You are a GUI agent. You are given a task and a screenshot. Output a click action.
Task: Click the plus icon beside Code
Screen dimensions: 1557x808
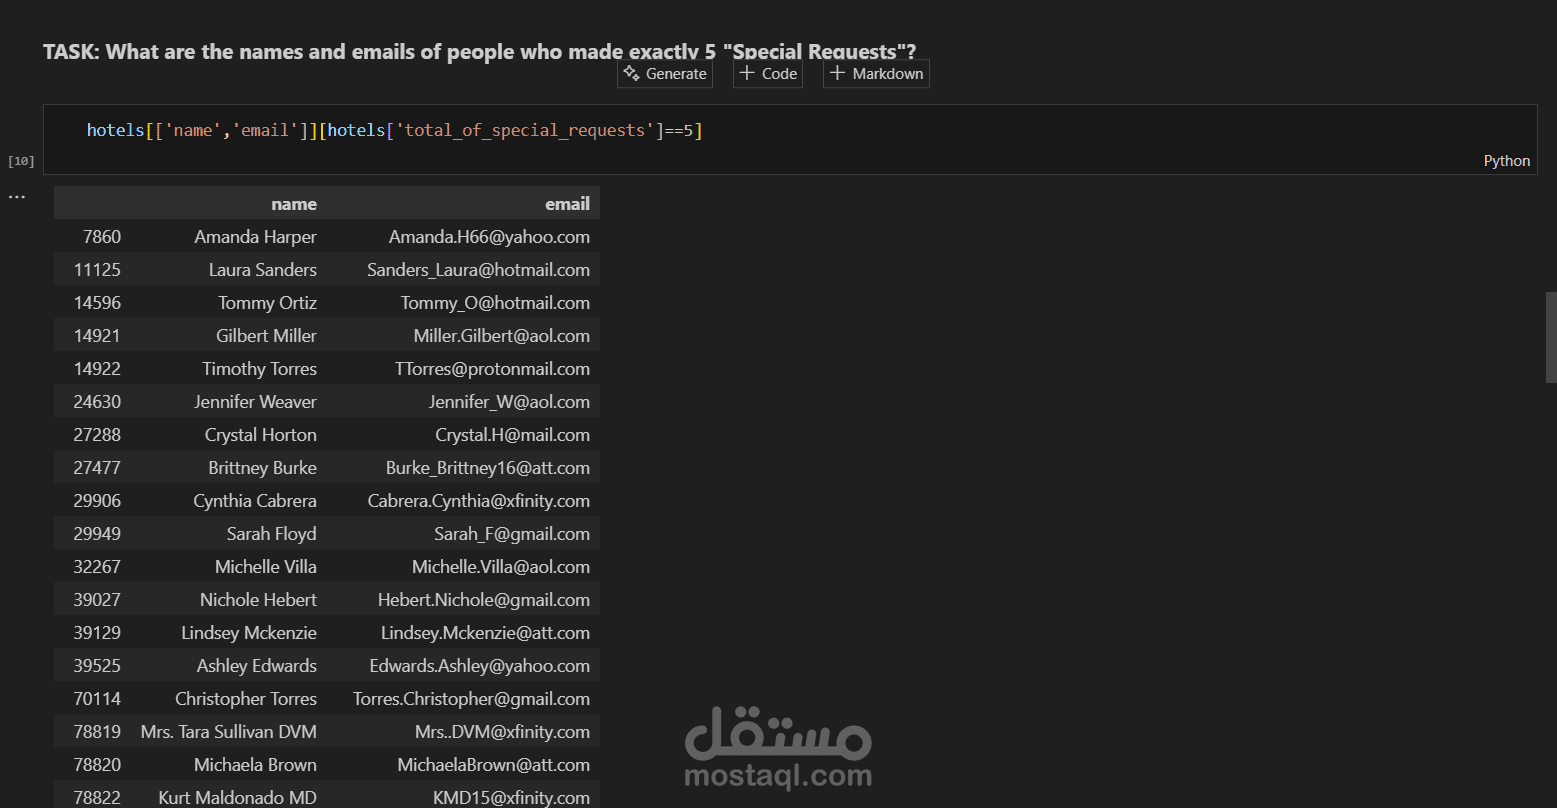[746, 73]
